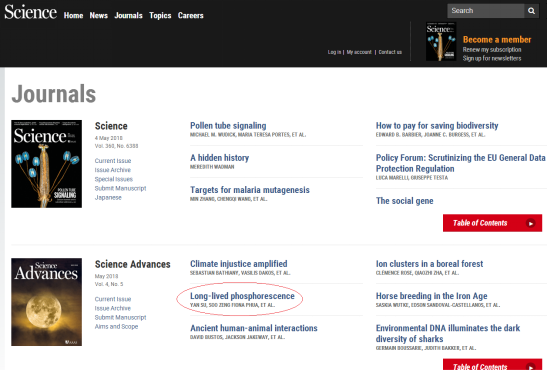Image resolution: width=547 pixels, height=377 pixels.
Task: Click the Science Table of Contents button
Action: point(492,223)
